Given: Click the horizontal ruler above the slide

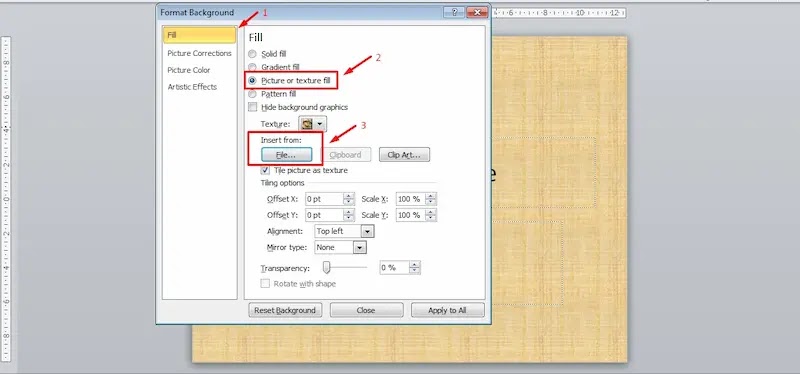Looking at the screenshot, I should coord(559,13).
